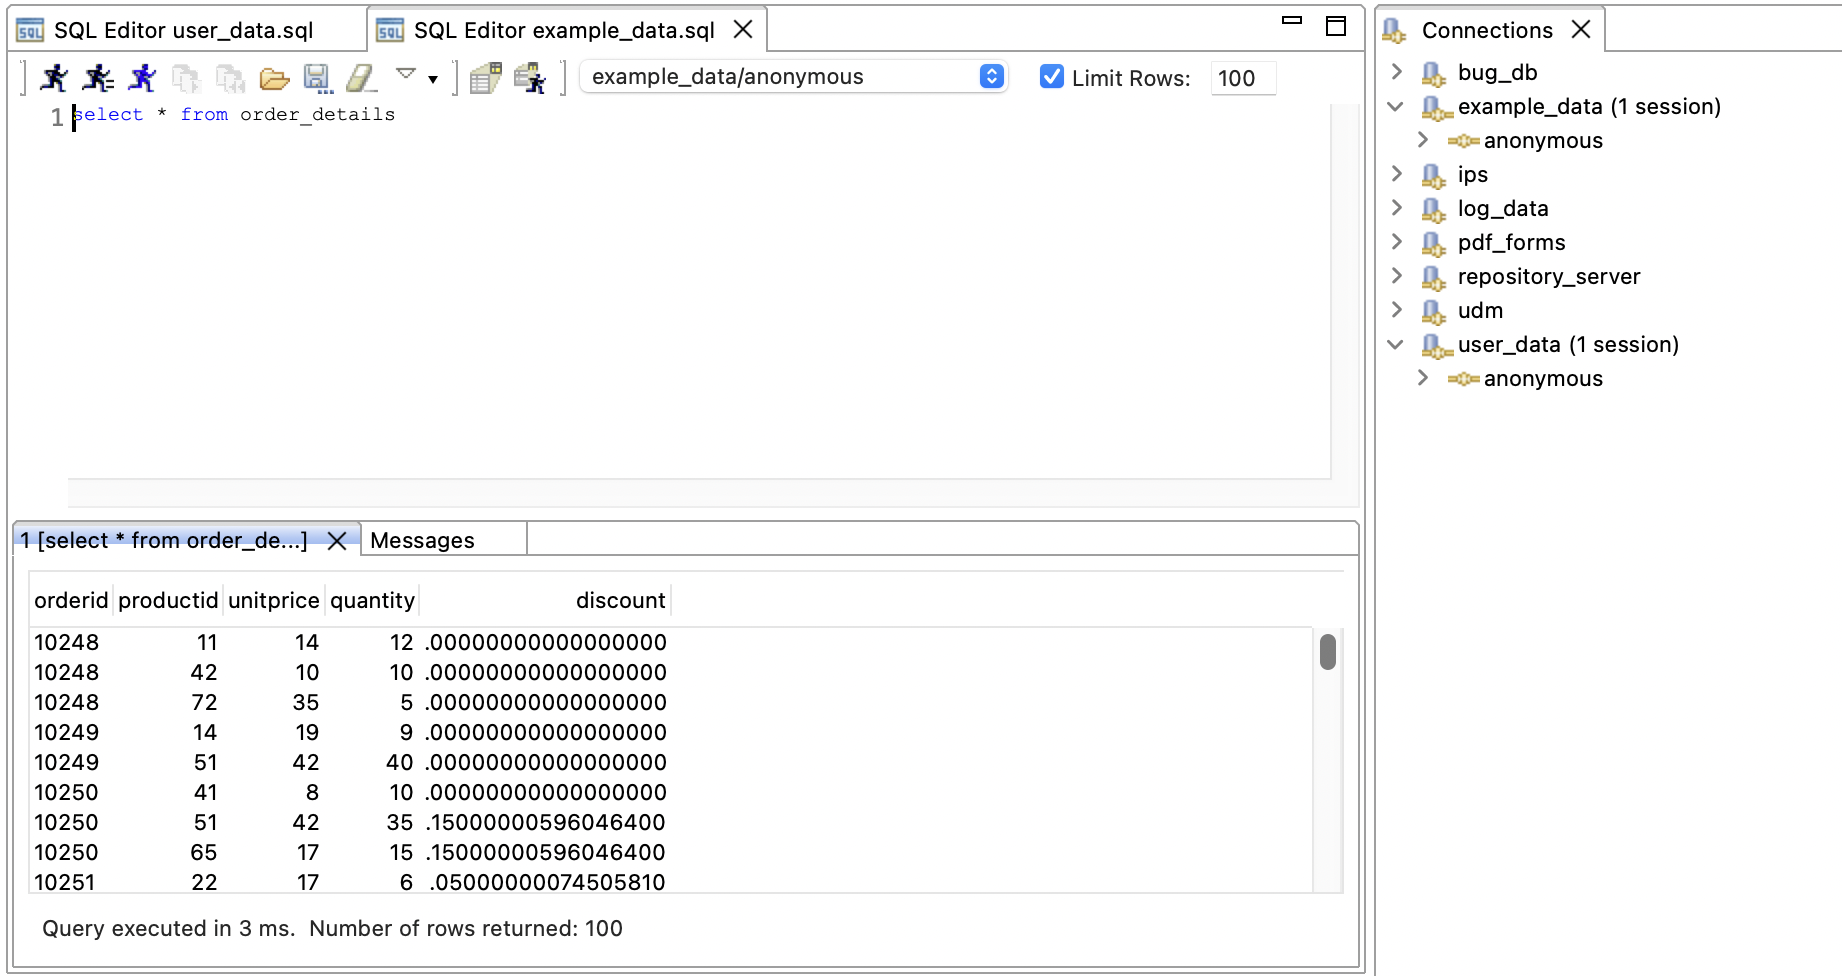The image size is (1842, 976).
Task: Save the current SQL script
Action: point(318,77)
